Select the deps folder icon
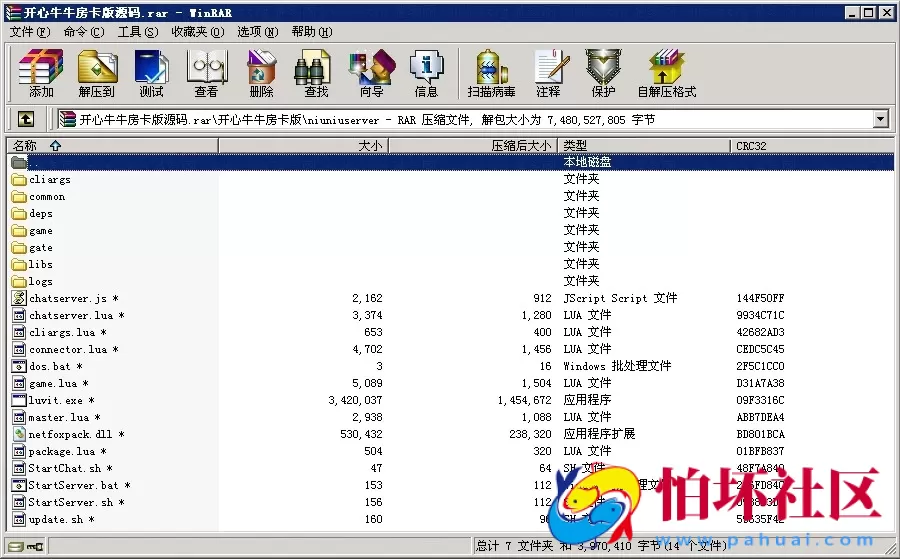Viewport: 900px width, 559px height. point(19,213)
